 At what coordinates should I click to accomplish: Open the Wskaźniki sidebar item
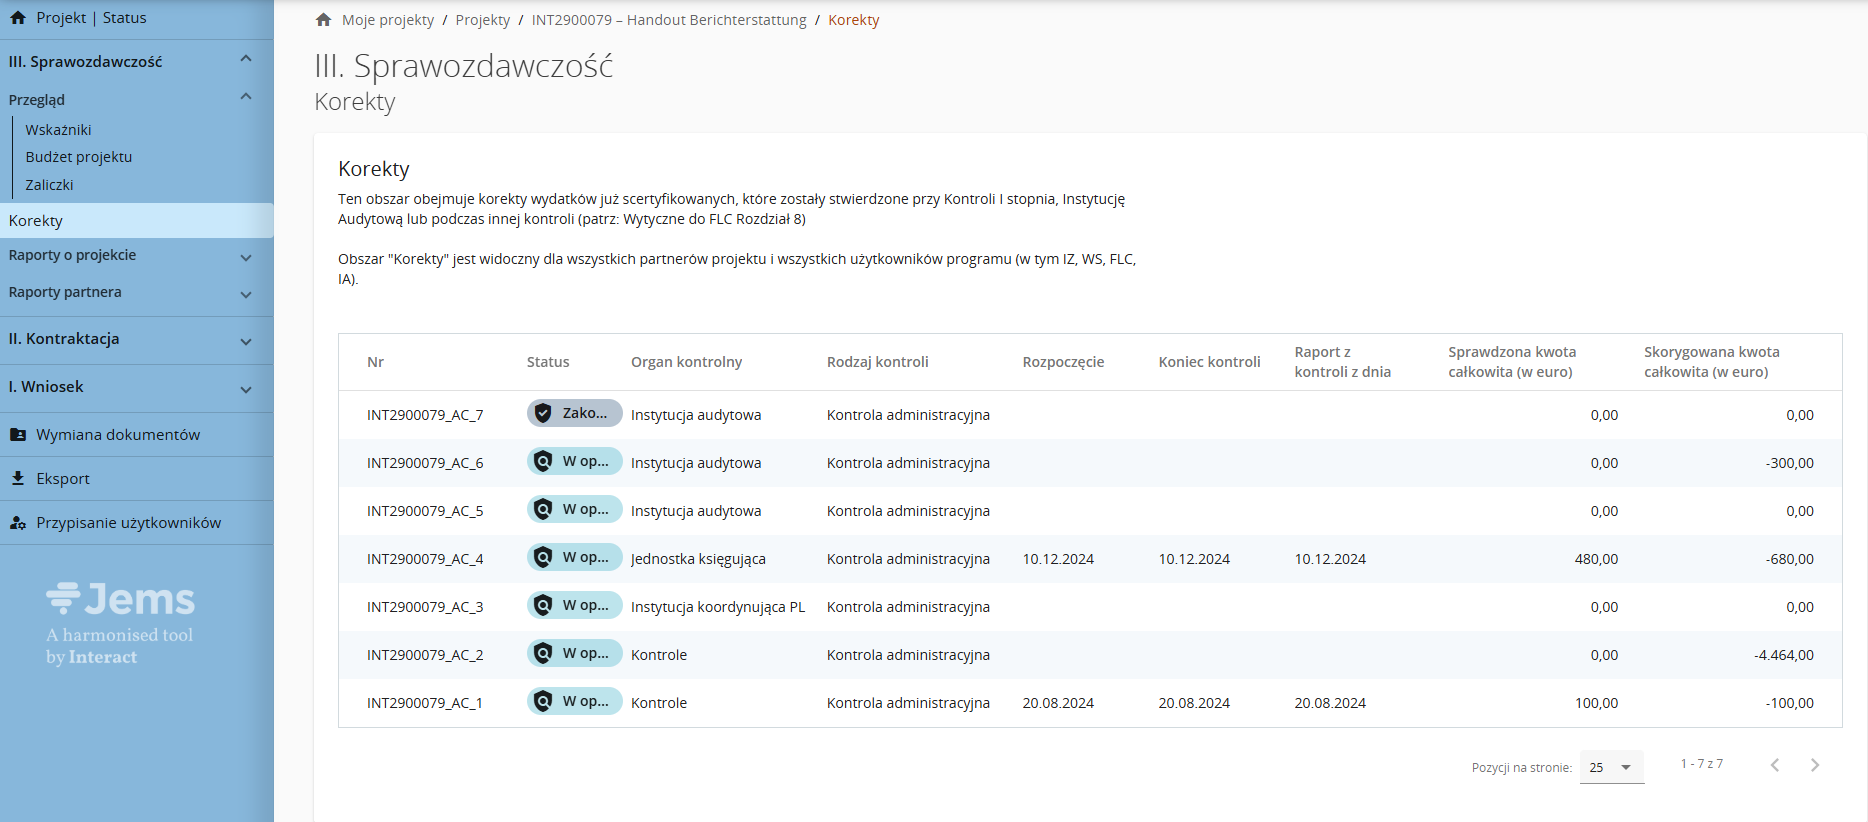point(58,130)
